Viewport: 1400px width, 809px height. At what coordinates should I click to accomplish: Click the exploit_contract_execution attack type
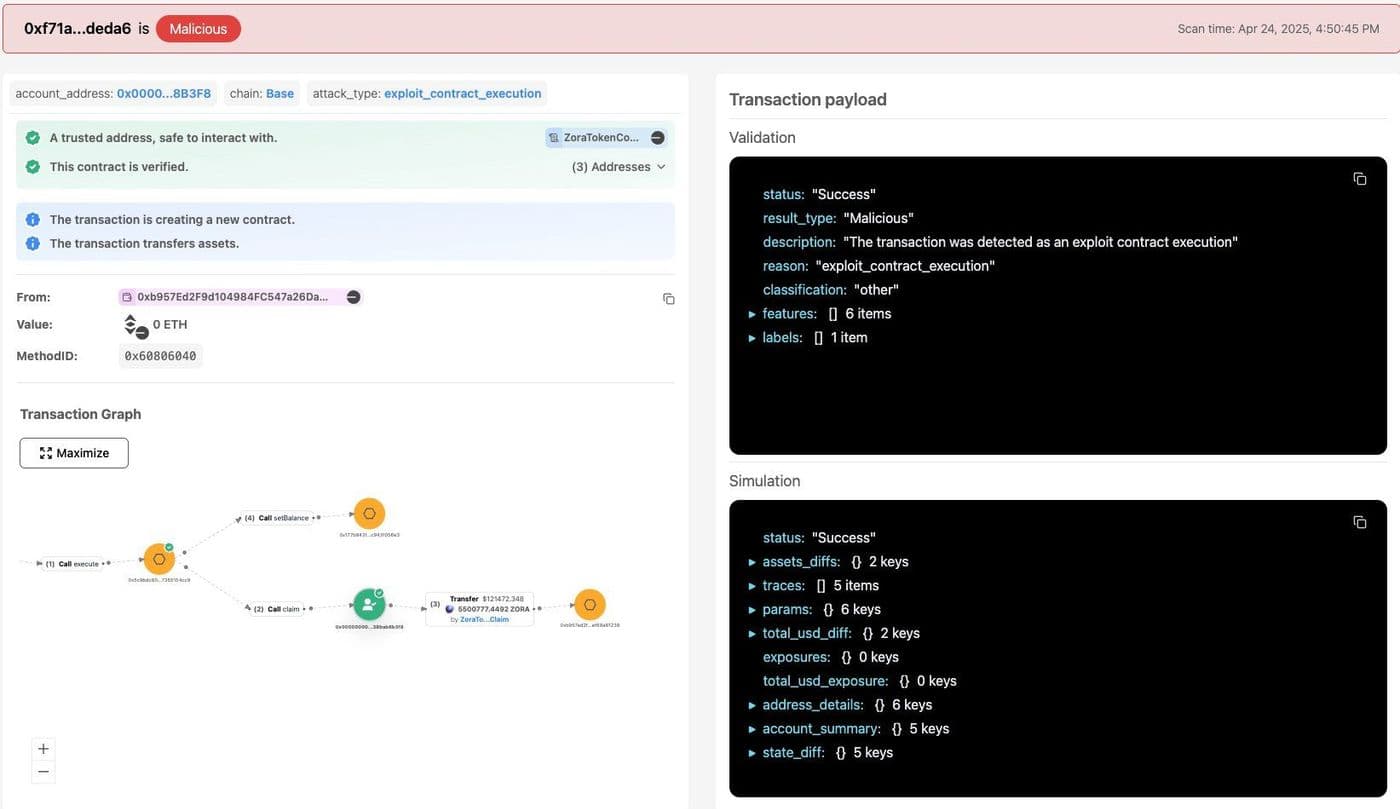pyautogui.click(x=463, y=94)
